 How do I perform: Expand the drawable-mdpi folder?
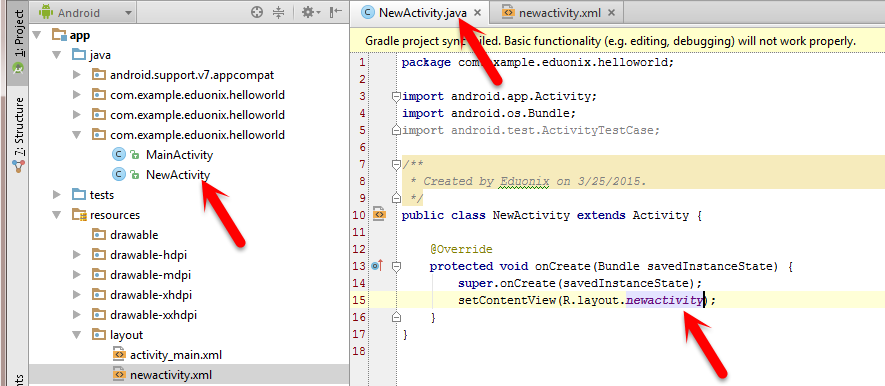(77, 275)
